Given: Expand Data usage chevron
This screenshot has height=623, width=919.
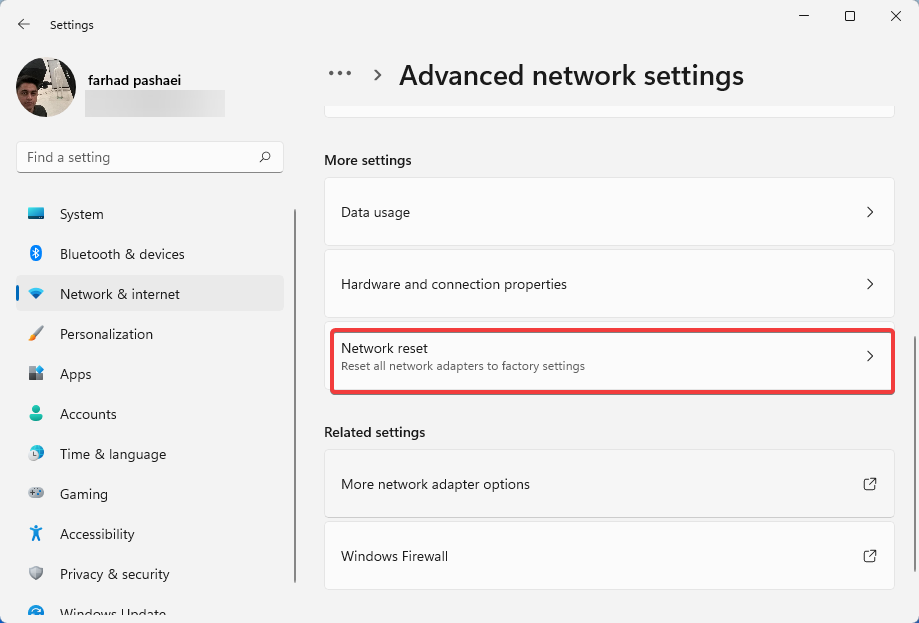Looking at the screenshot, I should [870, 212].
